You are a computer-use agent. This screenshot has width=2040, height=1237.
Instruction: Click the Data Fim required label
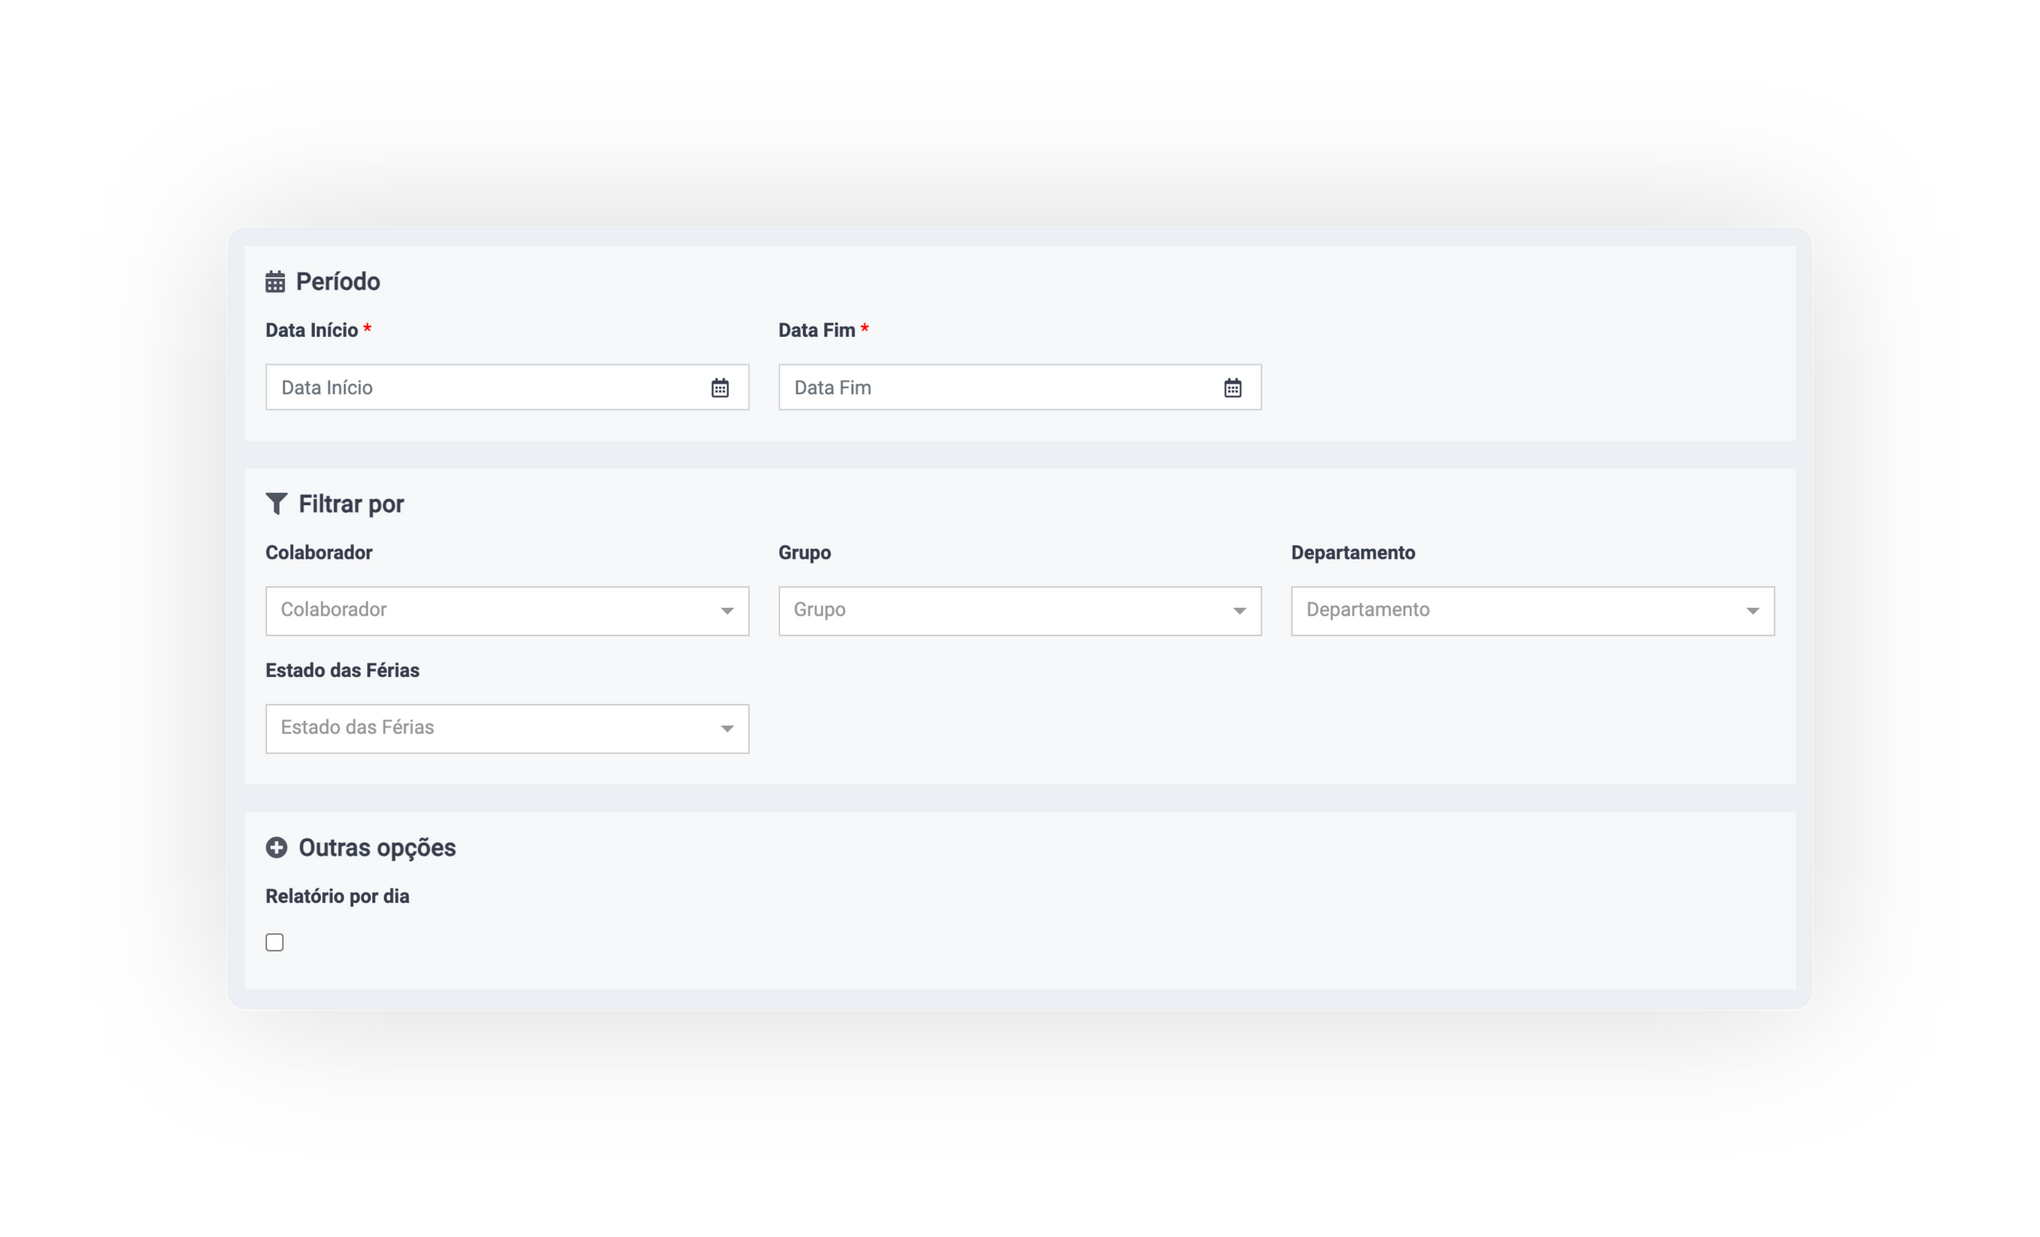pos(817,331)
